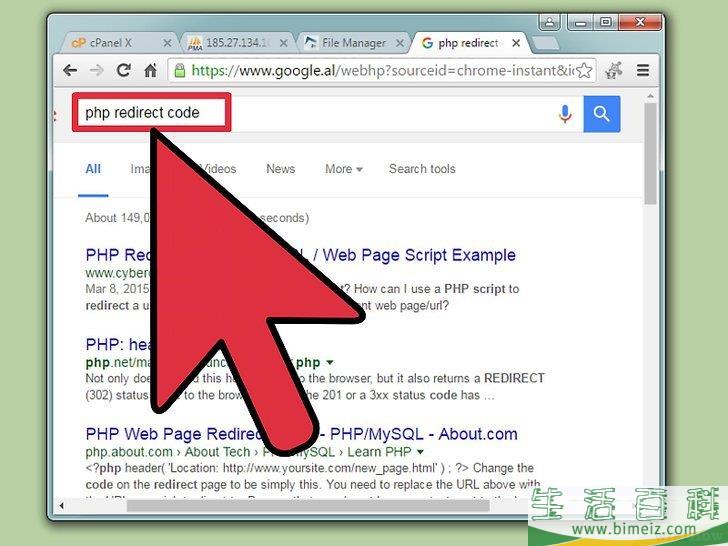Click the horizontal scrollbar left arrow

pos(61,506)
